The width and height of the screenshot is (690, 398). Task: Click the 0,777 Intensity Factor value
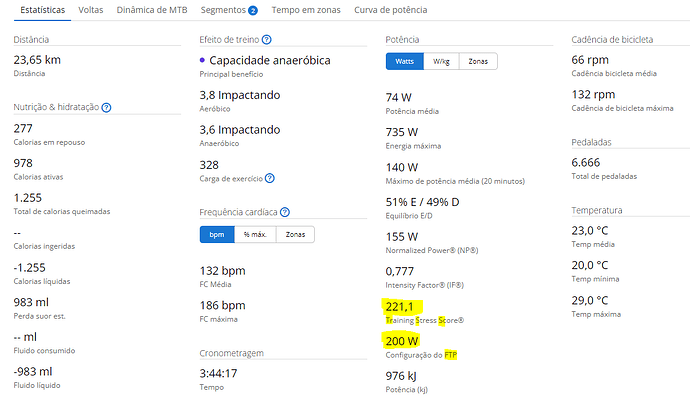tap(400, 271)
